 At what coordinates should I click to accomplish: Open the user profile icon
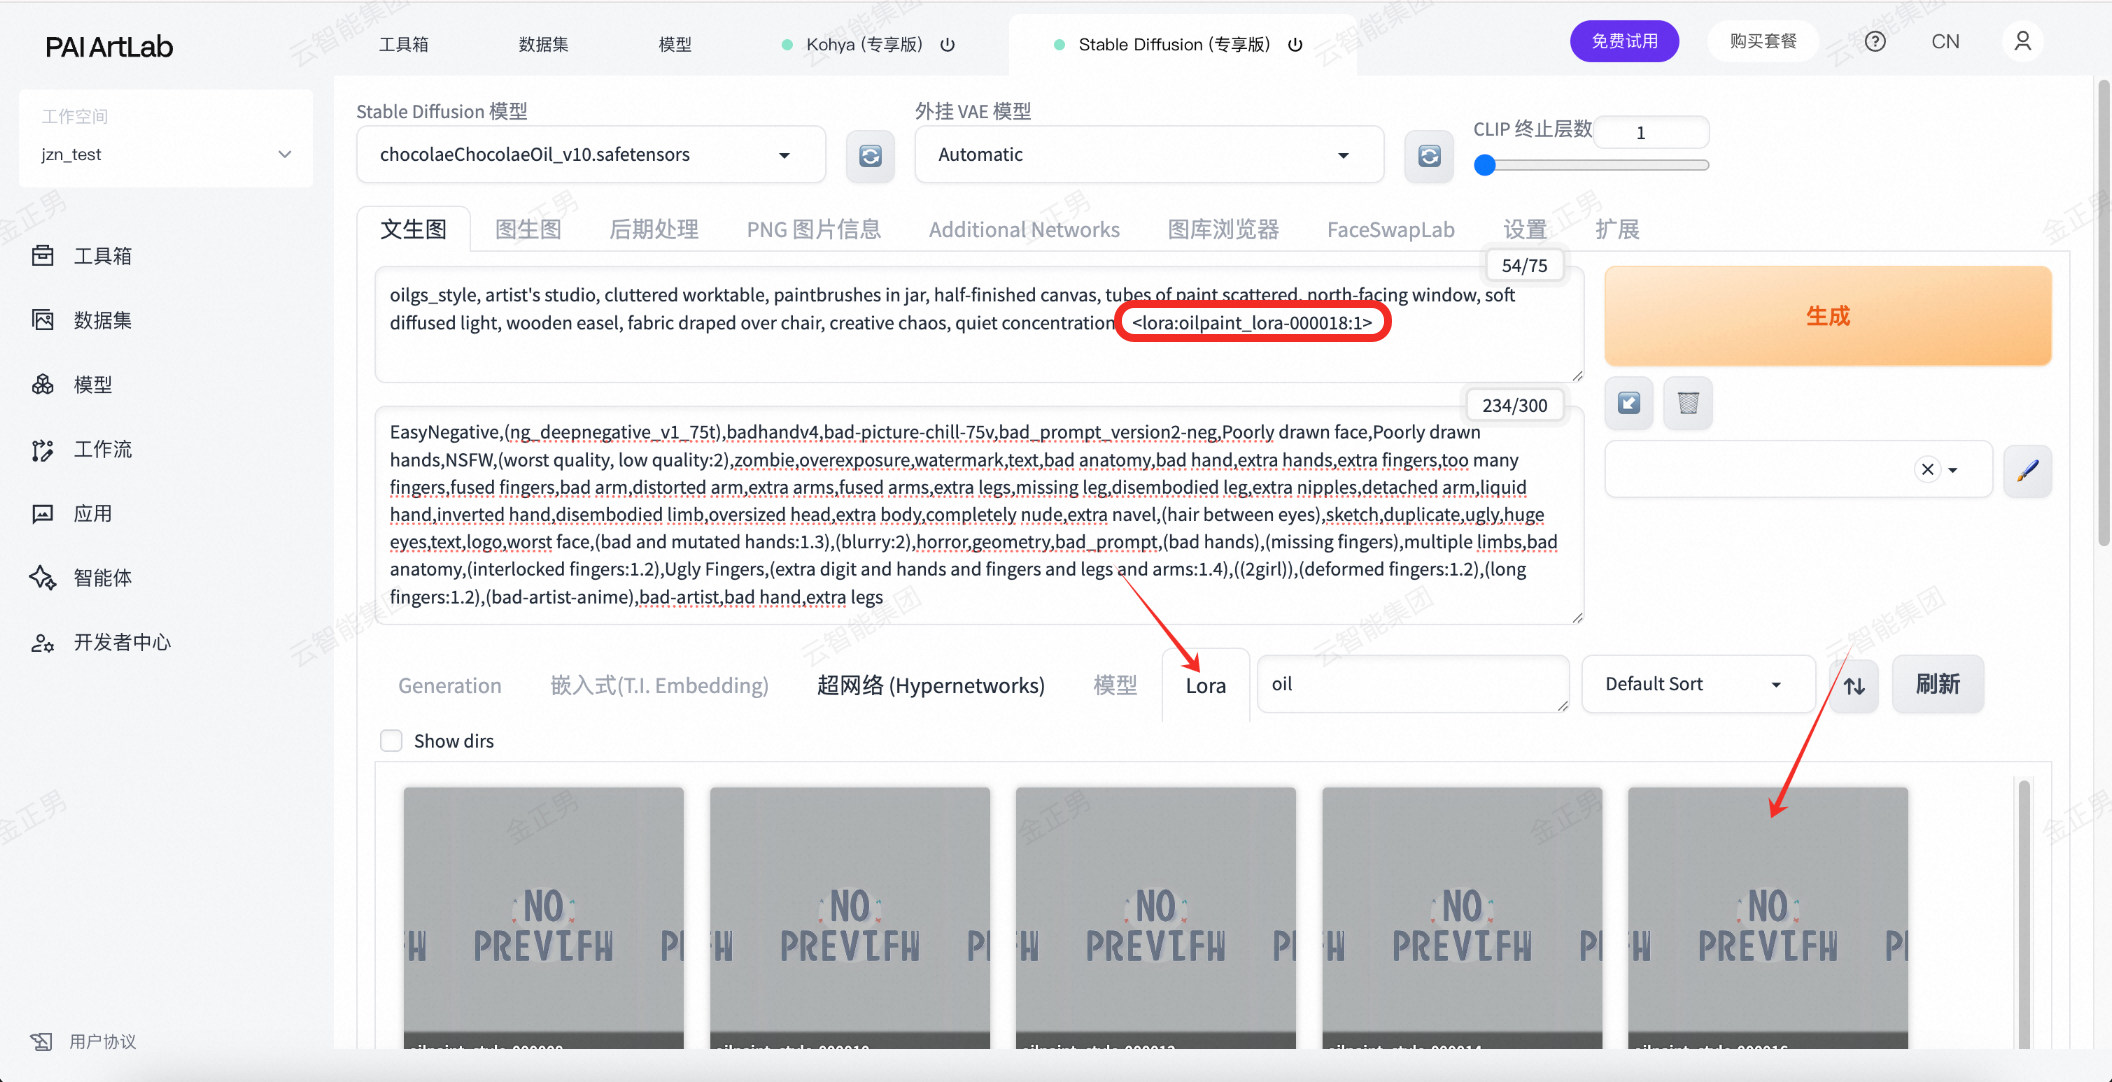tap(2022, 42)
